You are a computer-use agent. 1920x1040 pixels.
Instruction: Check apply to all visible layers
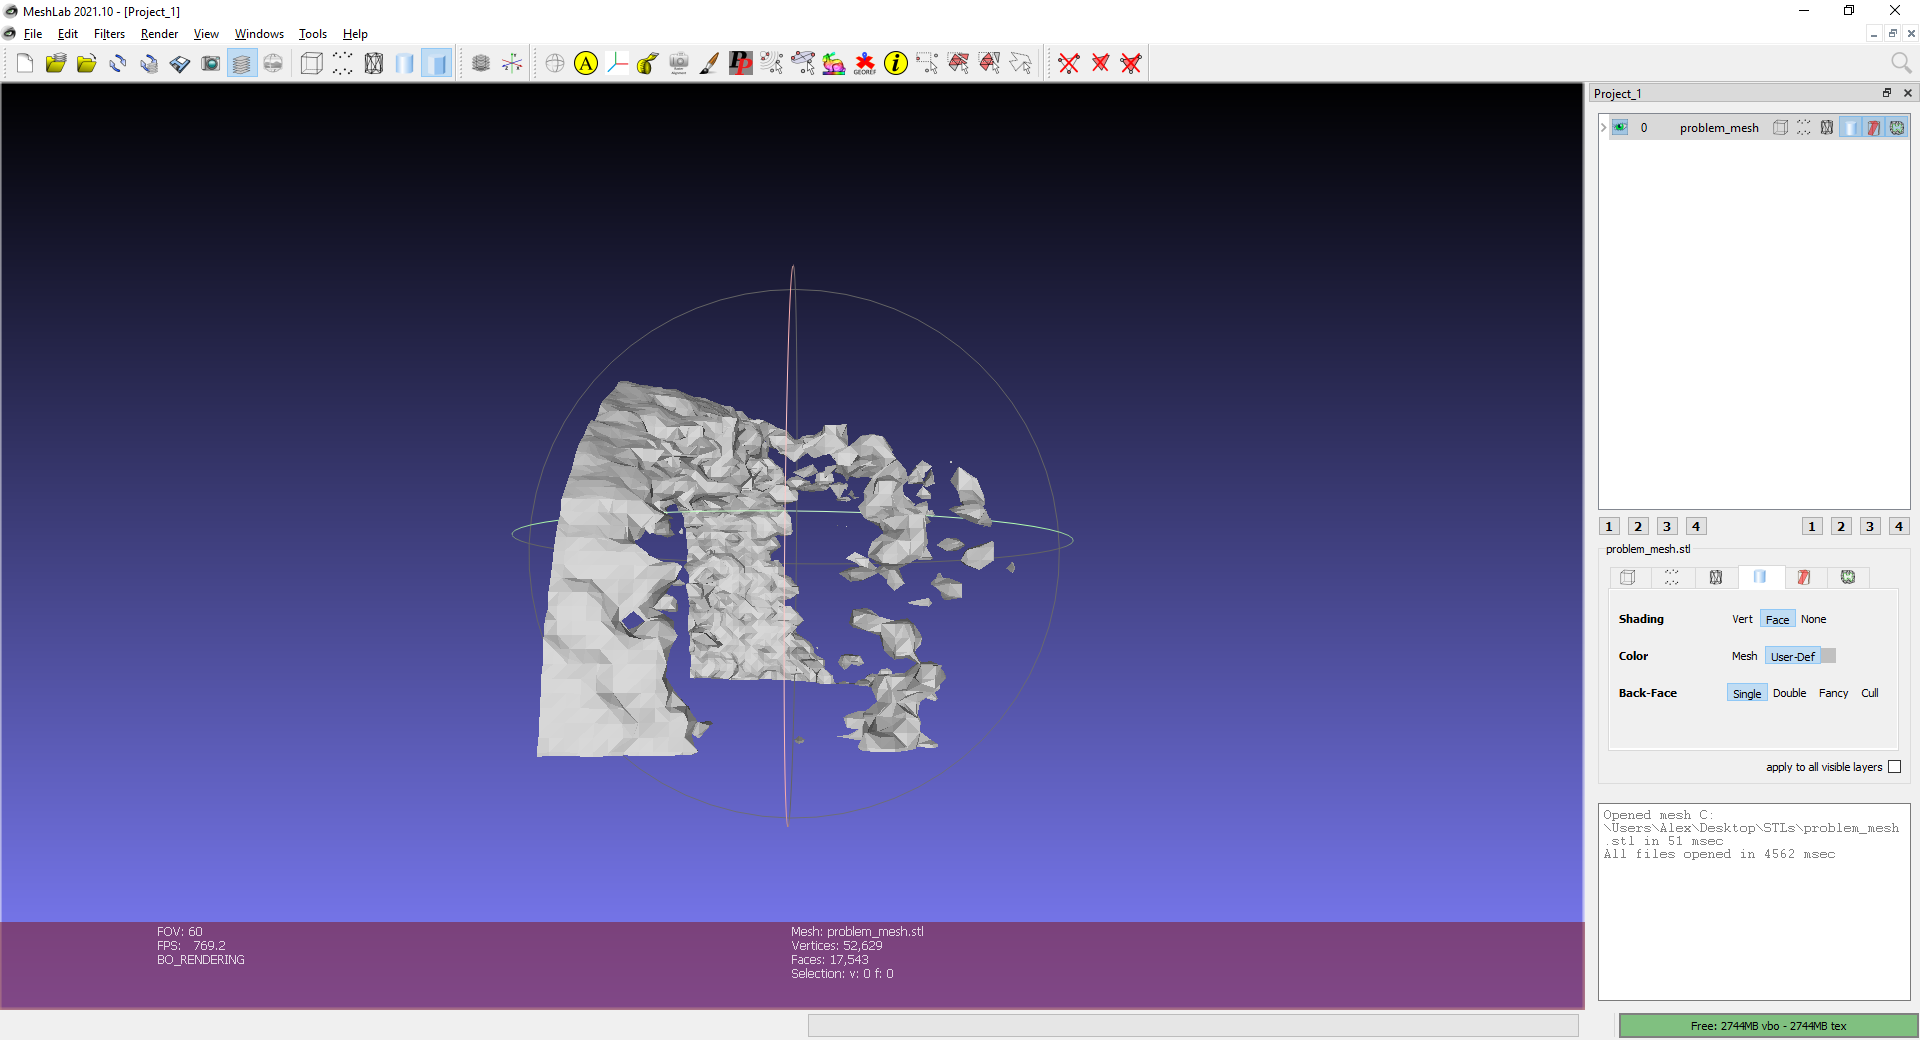[1894, 767]
